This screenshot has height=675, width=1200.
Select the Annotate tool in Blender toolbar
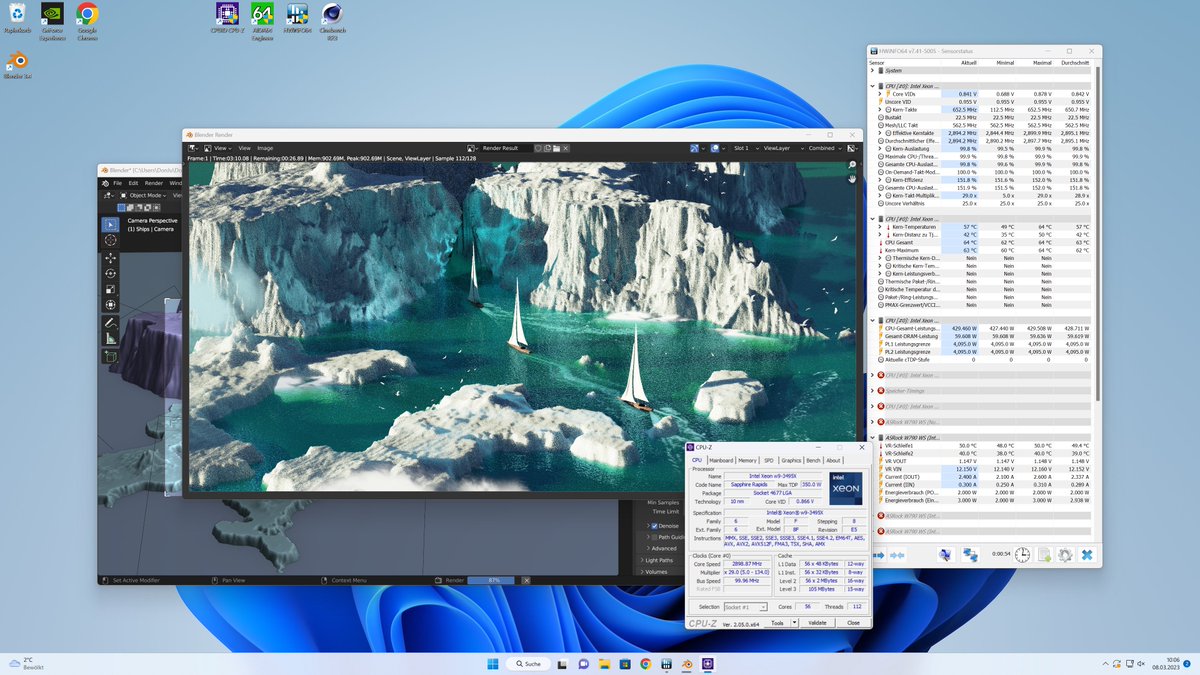110,323
